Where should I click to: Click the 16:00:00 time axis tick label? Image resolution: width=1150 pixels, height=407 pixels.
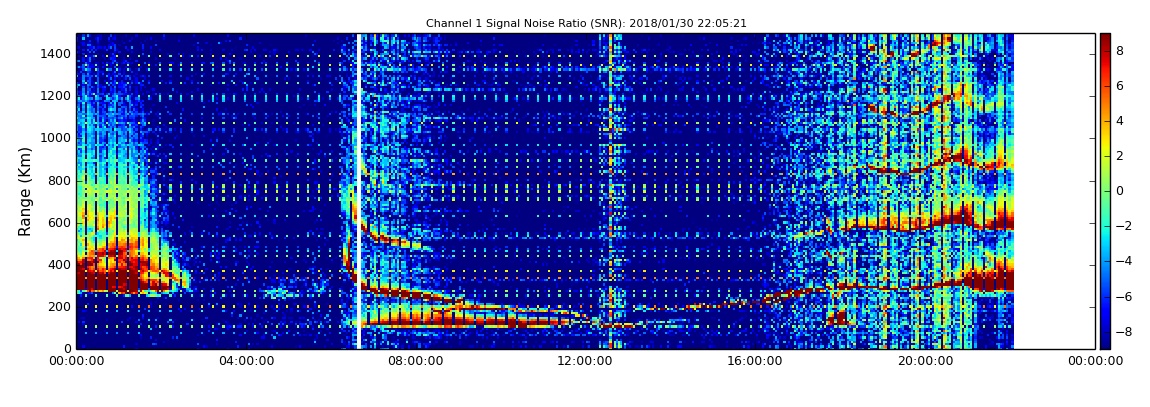[x=756, y=361]
